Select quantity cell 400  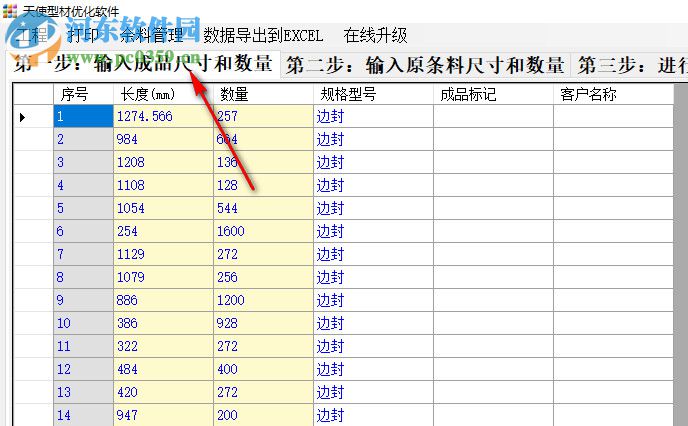[x=263, y=369]
